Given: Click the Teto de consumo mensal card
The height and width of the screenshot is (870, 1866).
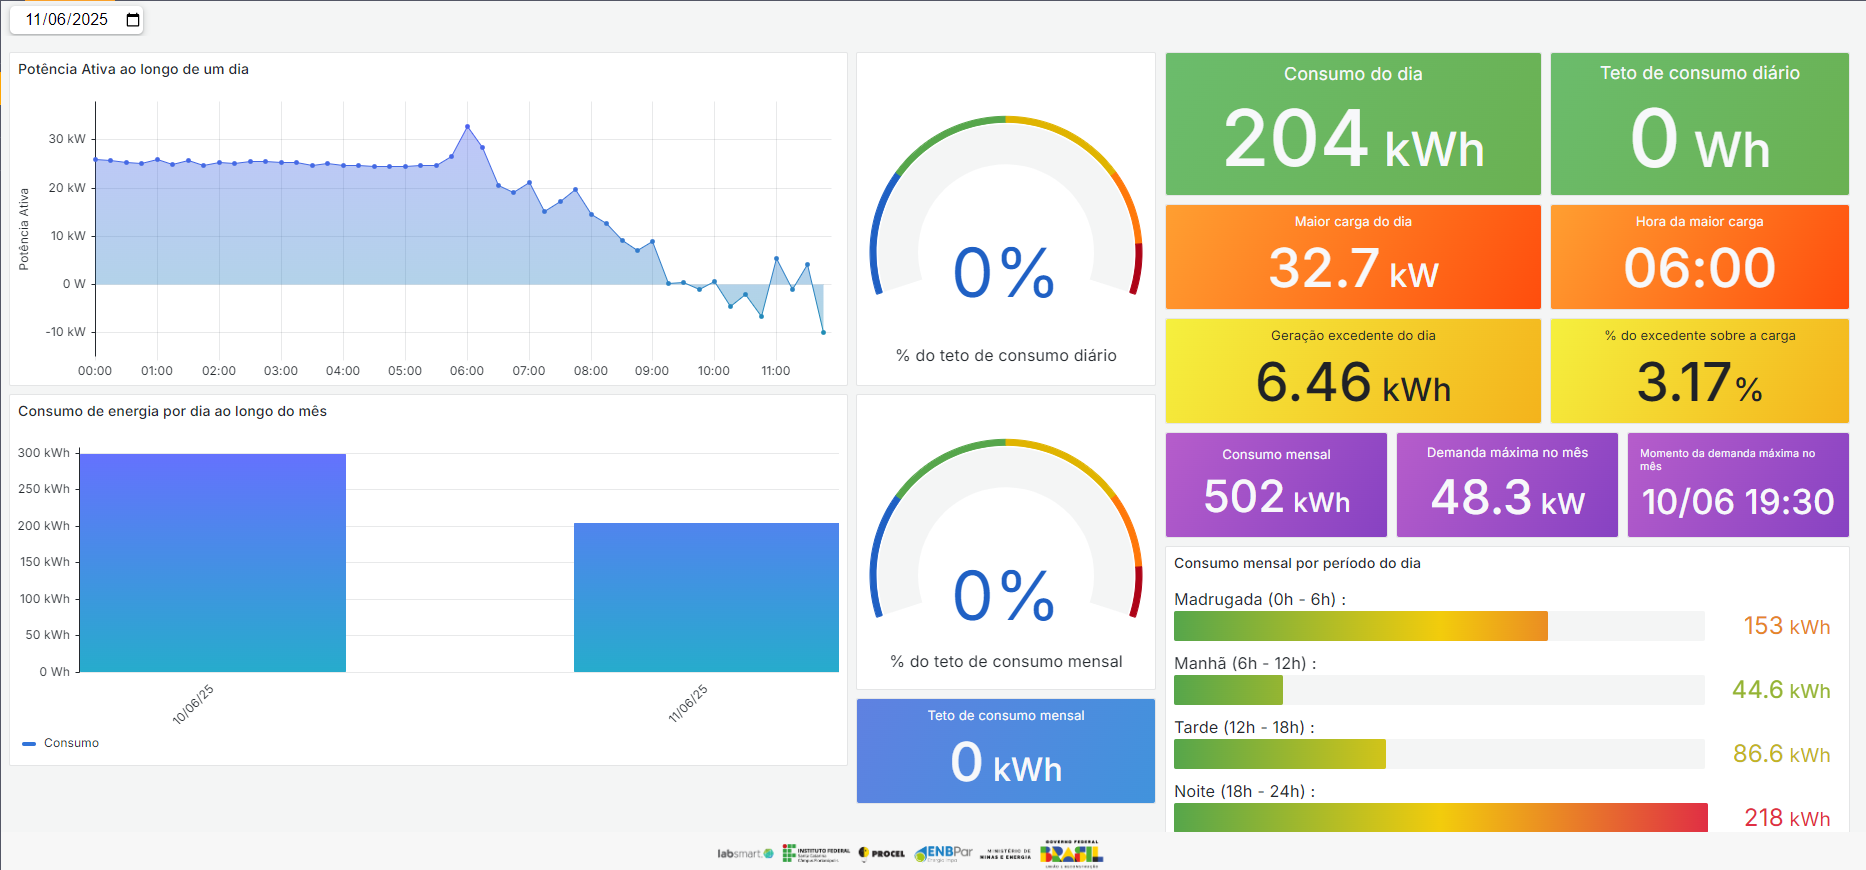Looking at the screenshot, I should pos(1006,751).
